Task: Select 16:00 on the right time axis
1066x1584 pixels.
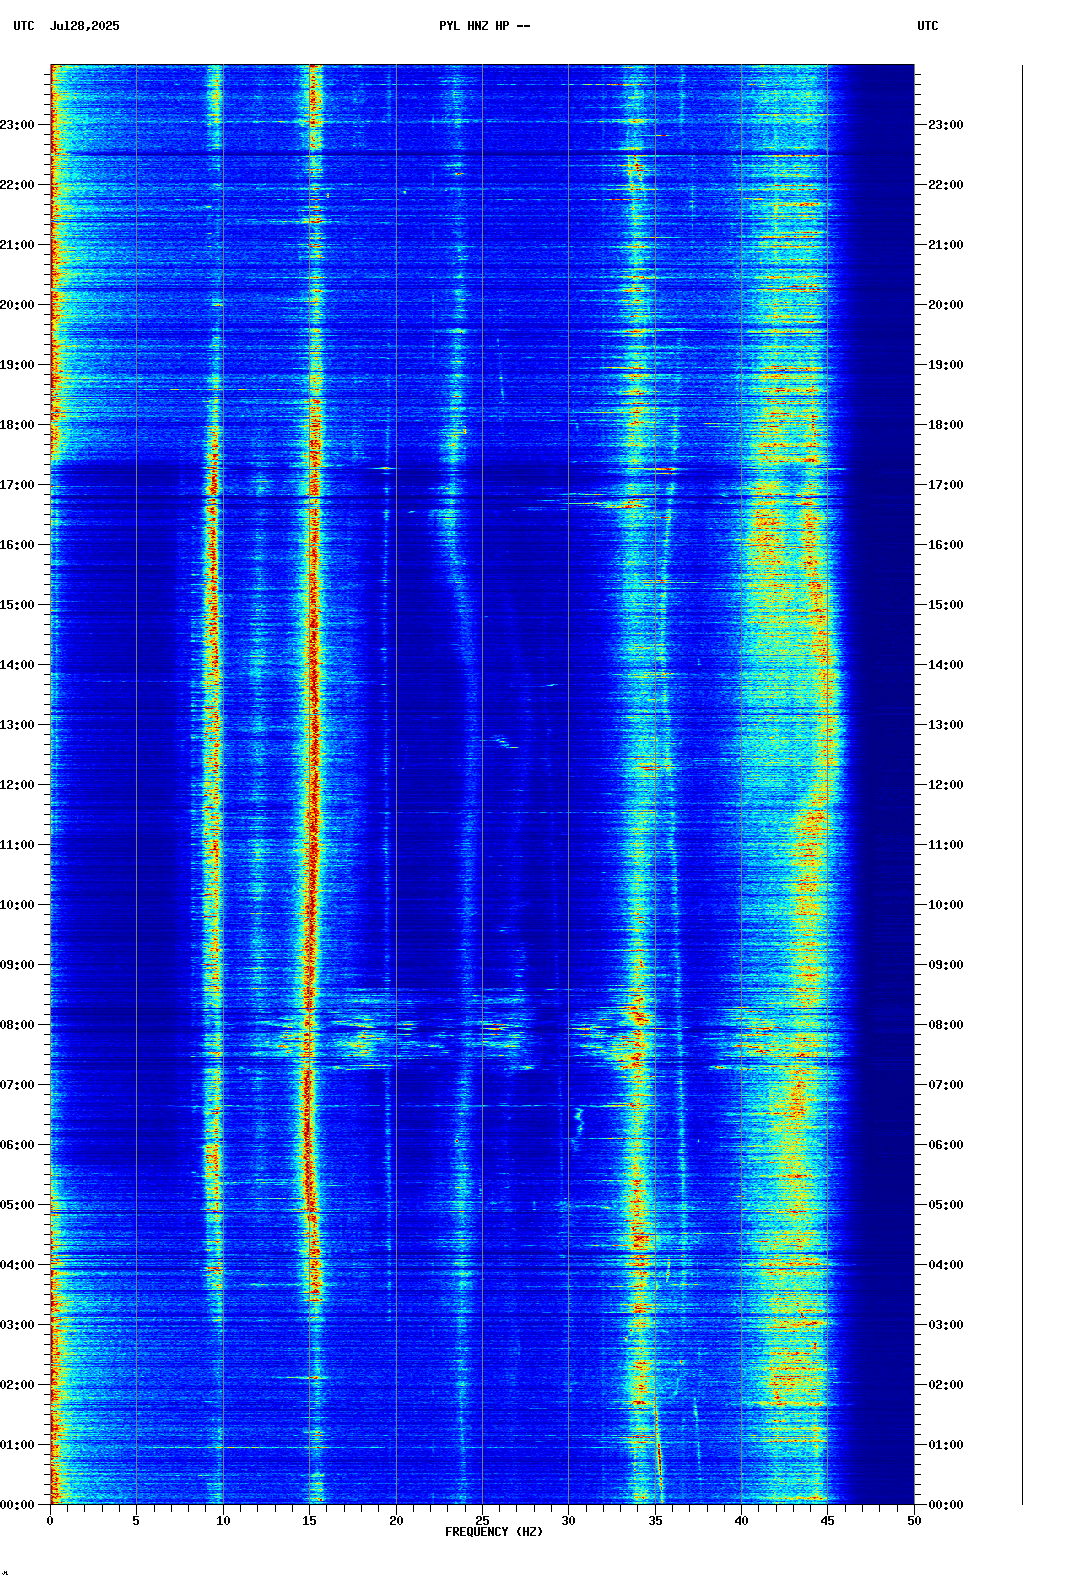Action: (945, 545)
